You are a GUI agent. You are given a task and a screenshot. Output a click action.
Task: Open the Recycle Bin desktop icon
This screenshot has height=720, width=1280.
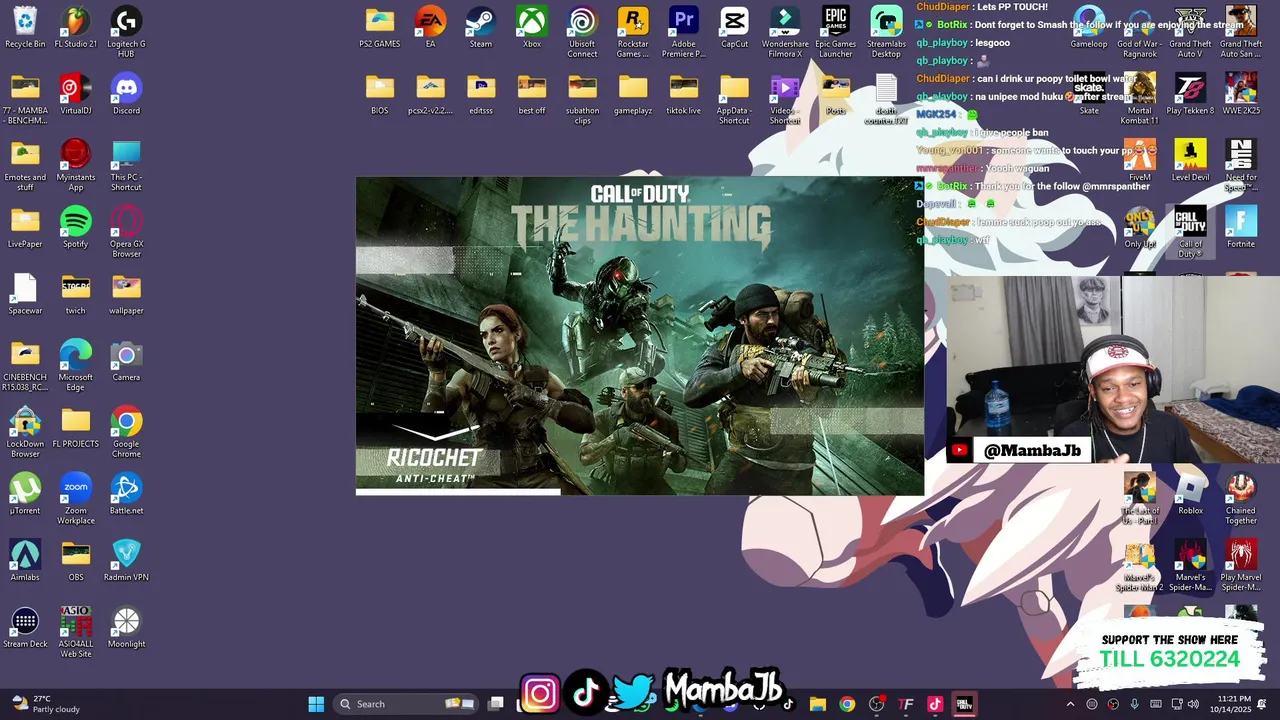25,27
